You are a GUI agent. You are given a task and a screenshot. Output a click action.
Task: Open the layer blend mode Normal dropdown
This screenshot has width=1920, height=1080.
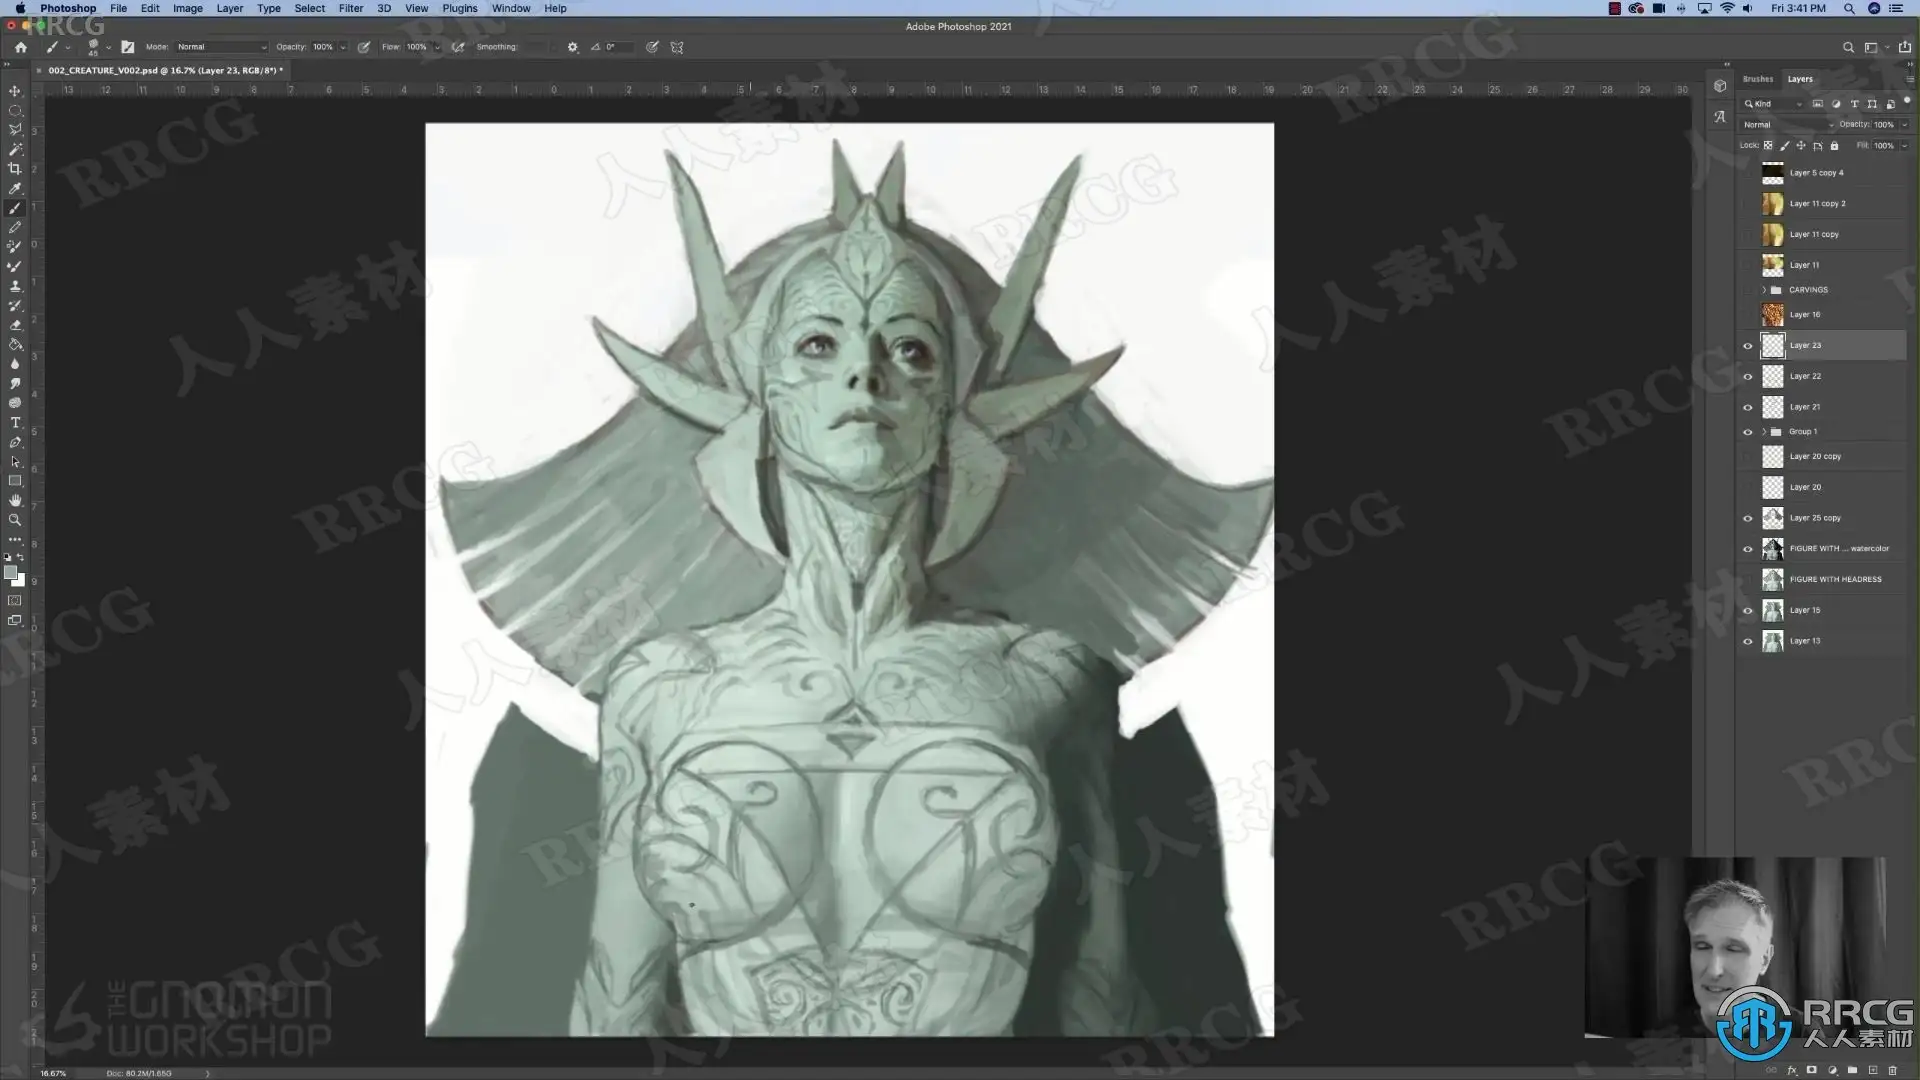coord(1788,125)
